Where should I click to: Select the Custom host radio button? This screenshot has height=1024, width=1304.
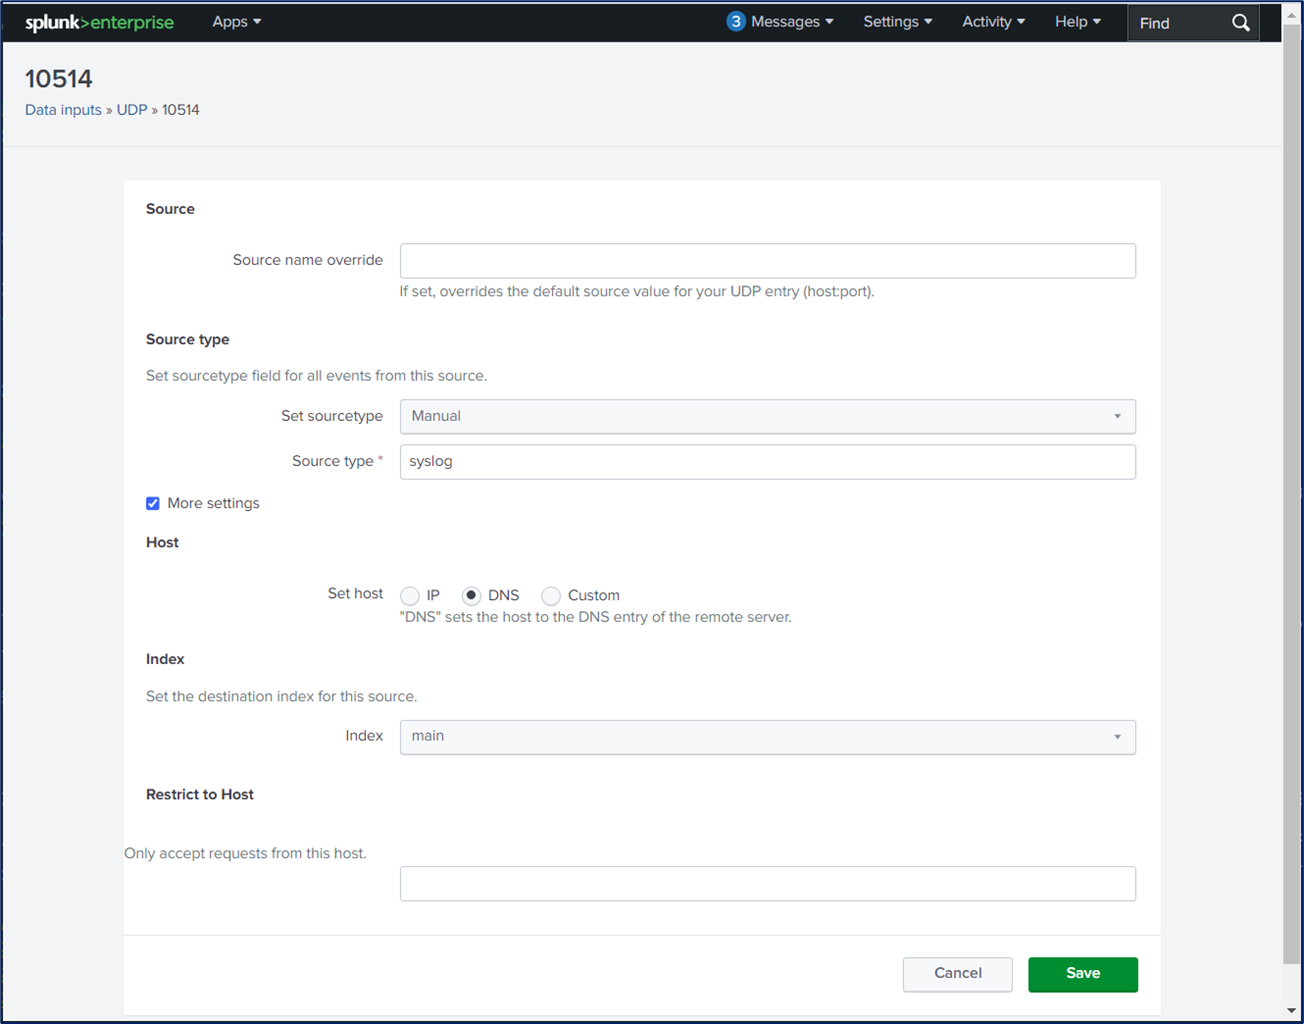pos(551,595)
